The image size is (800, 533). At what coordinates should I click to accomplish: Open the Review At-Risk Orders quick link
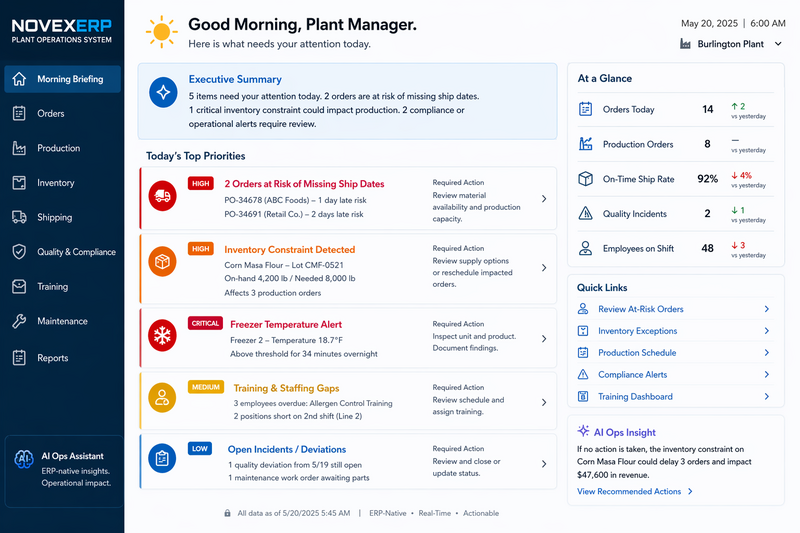pos(675,309)
